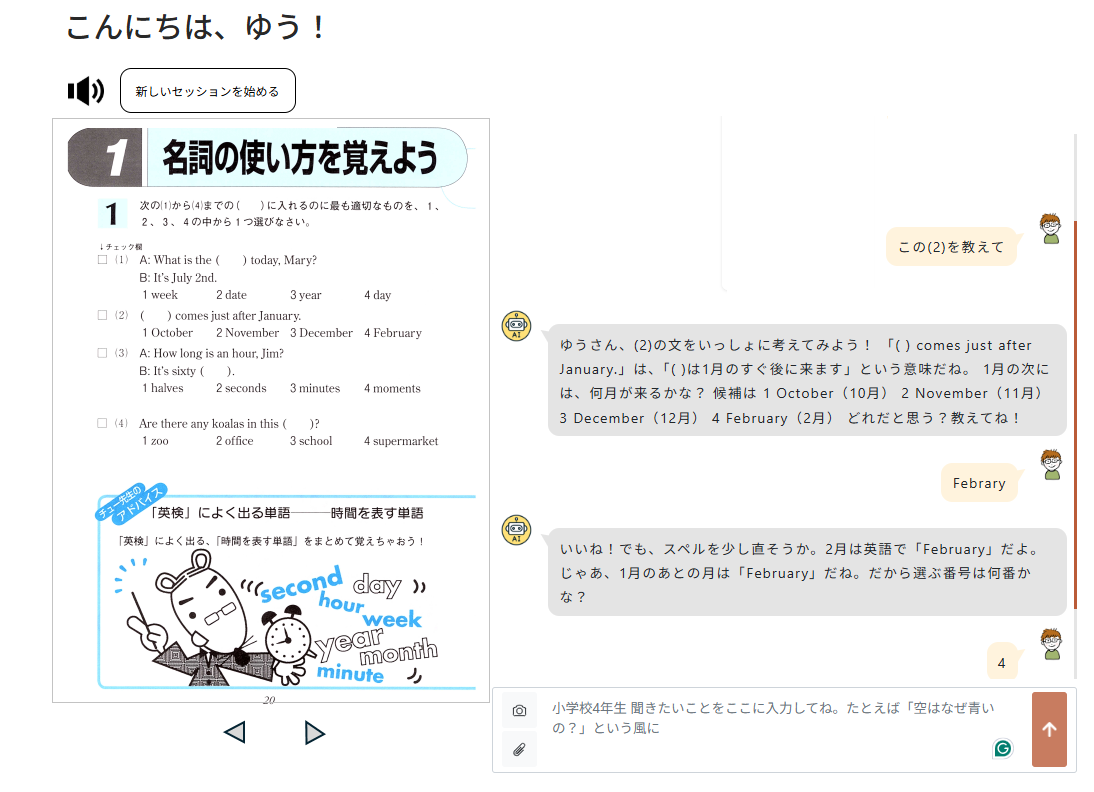Click the green Grammarly icon
The image size is (1094, 792).
pos(1002,748)
